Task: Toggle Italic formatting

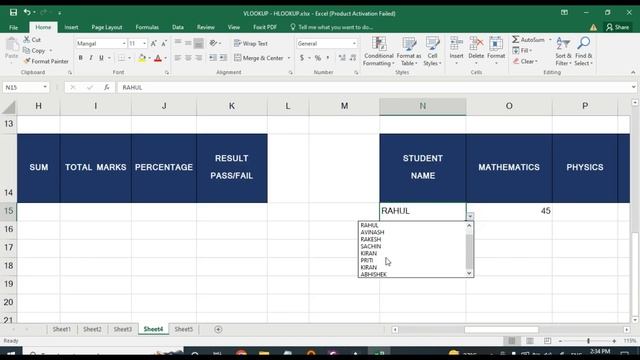Action: [x=91, y=58]
